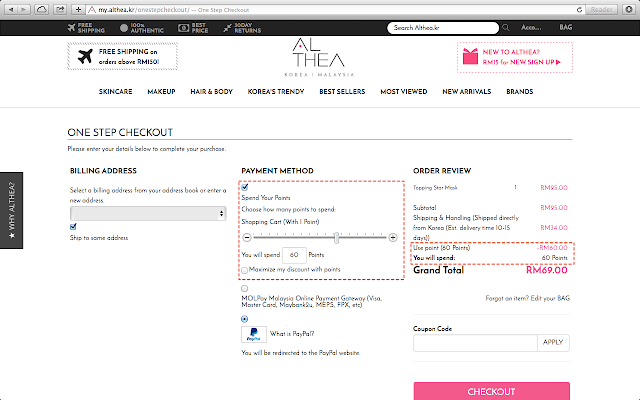640x400 pixels.
Task: Reload page using refresh icon
Action: click(x=579, y=9)
